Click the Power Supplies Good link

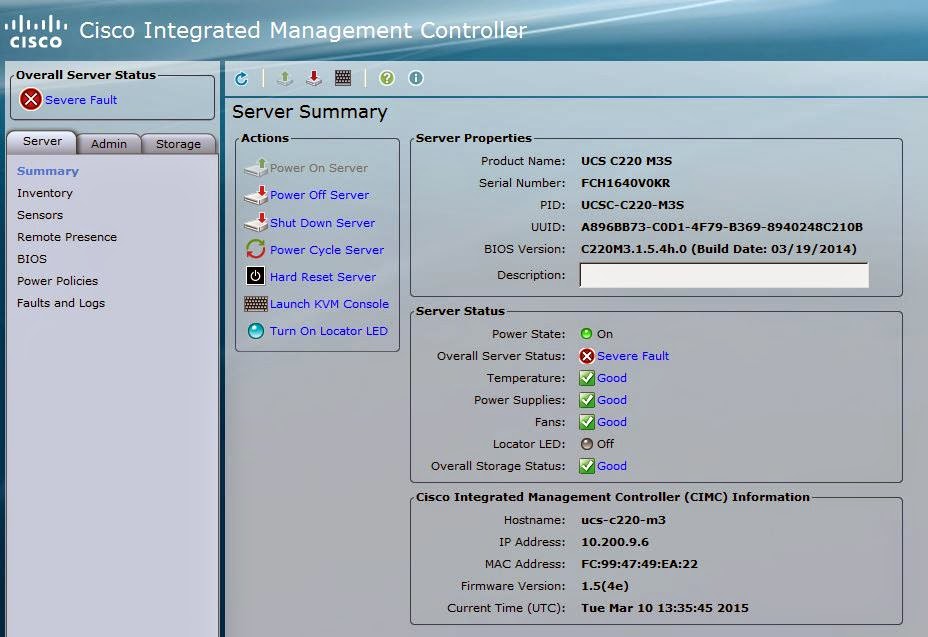[x=611, y=400]
